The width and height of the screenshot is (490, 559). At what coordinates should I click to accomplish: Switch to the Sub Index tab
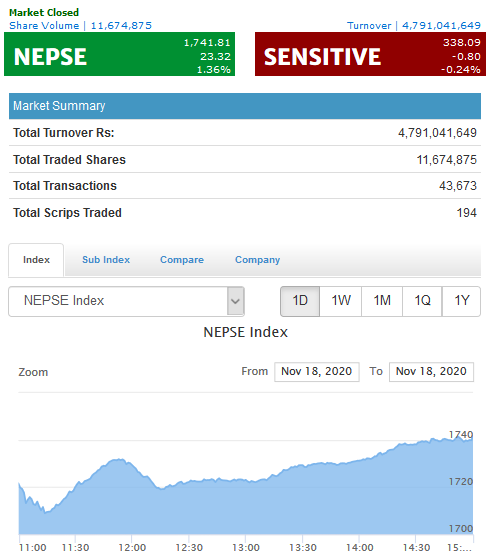(x=106, y=260)
